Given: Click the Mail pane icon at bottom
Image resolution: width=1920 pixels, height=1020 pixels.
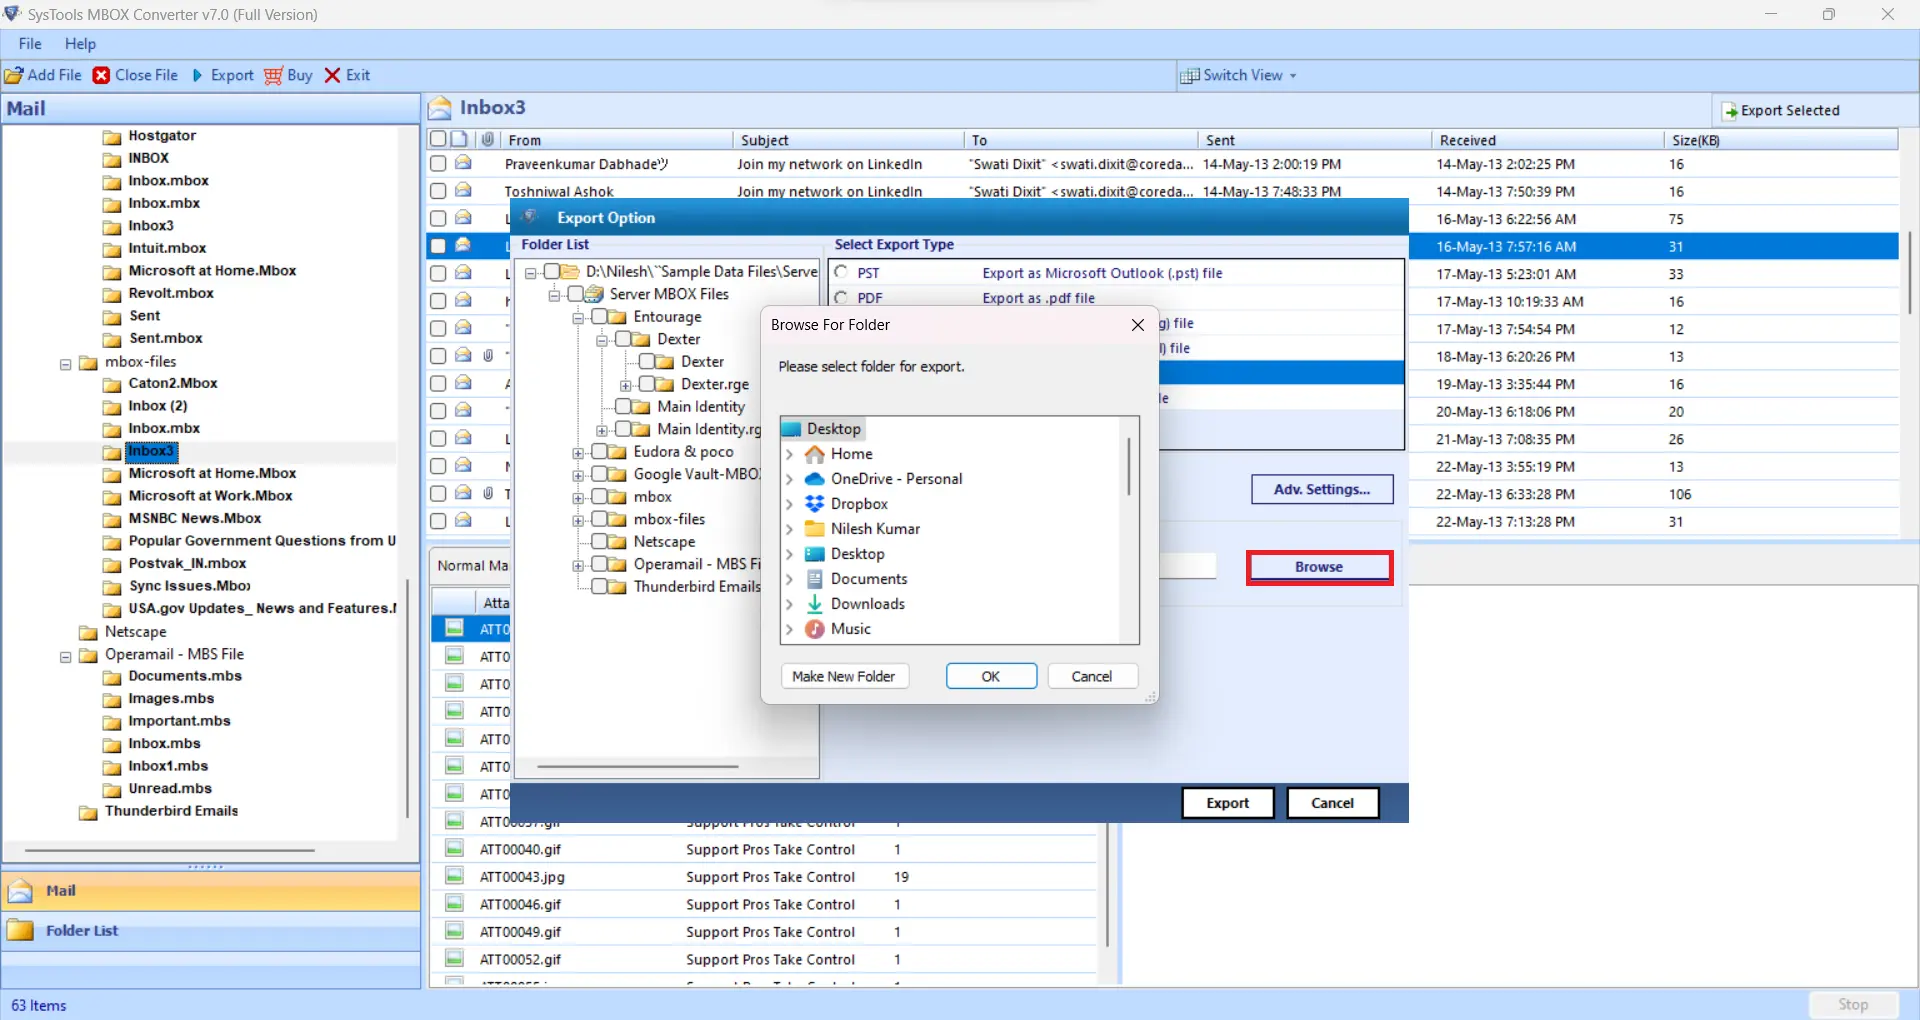Looking at the screenshot, I should 20,890.
